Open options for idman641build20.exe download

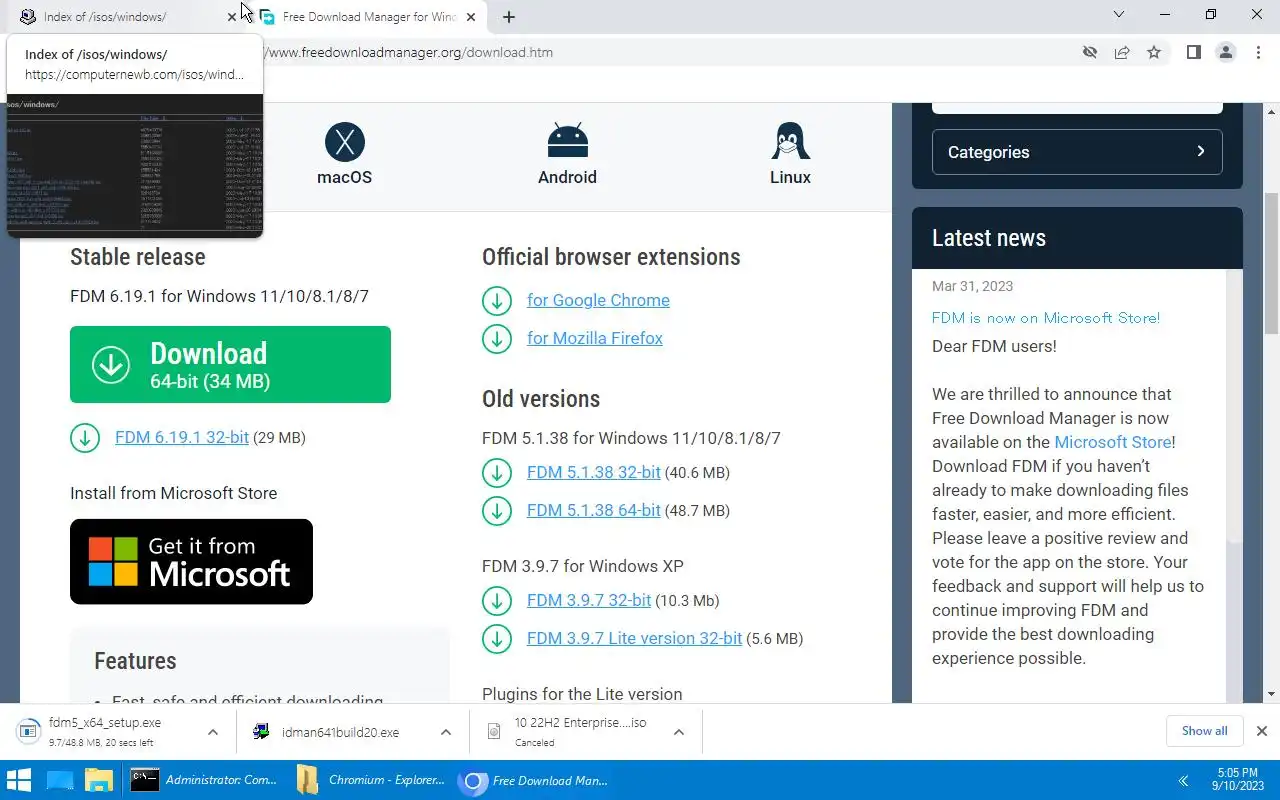(x=446, y=732)
